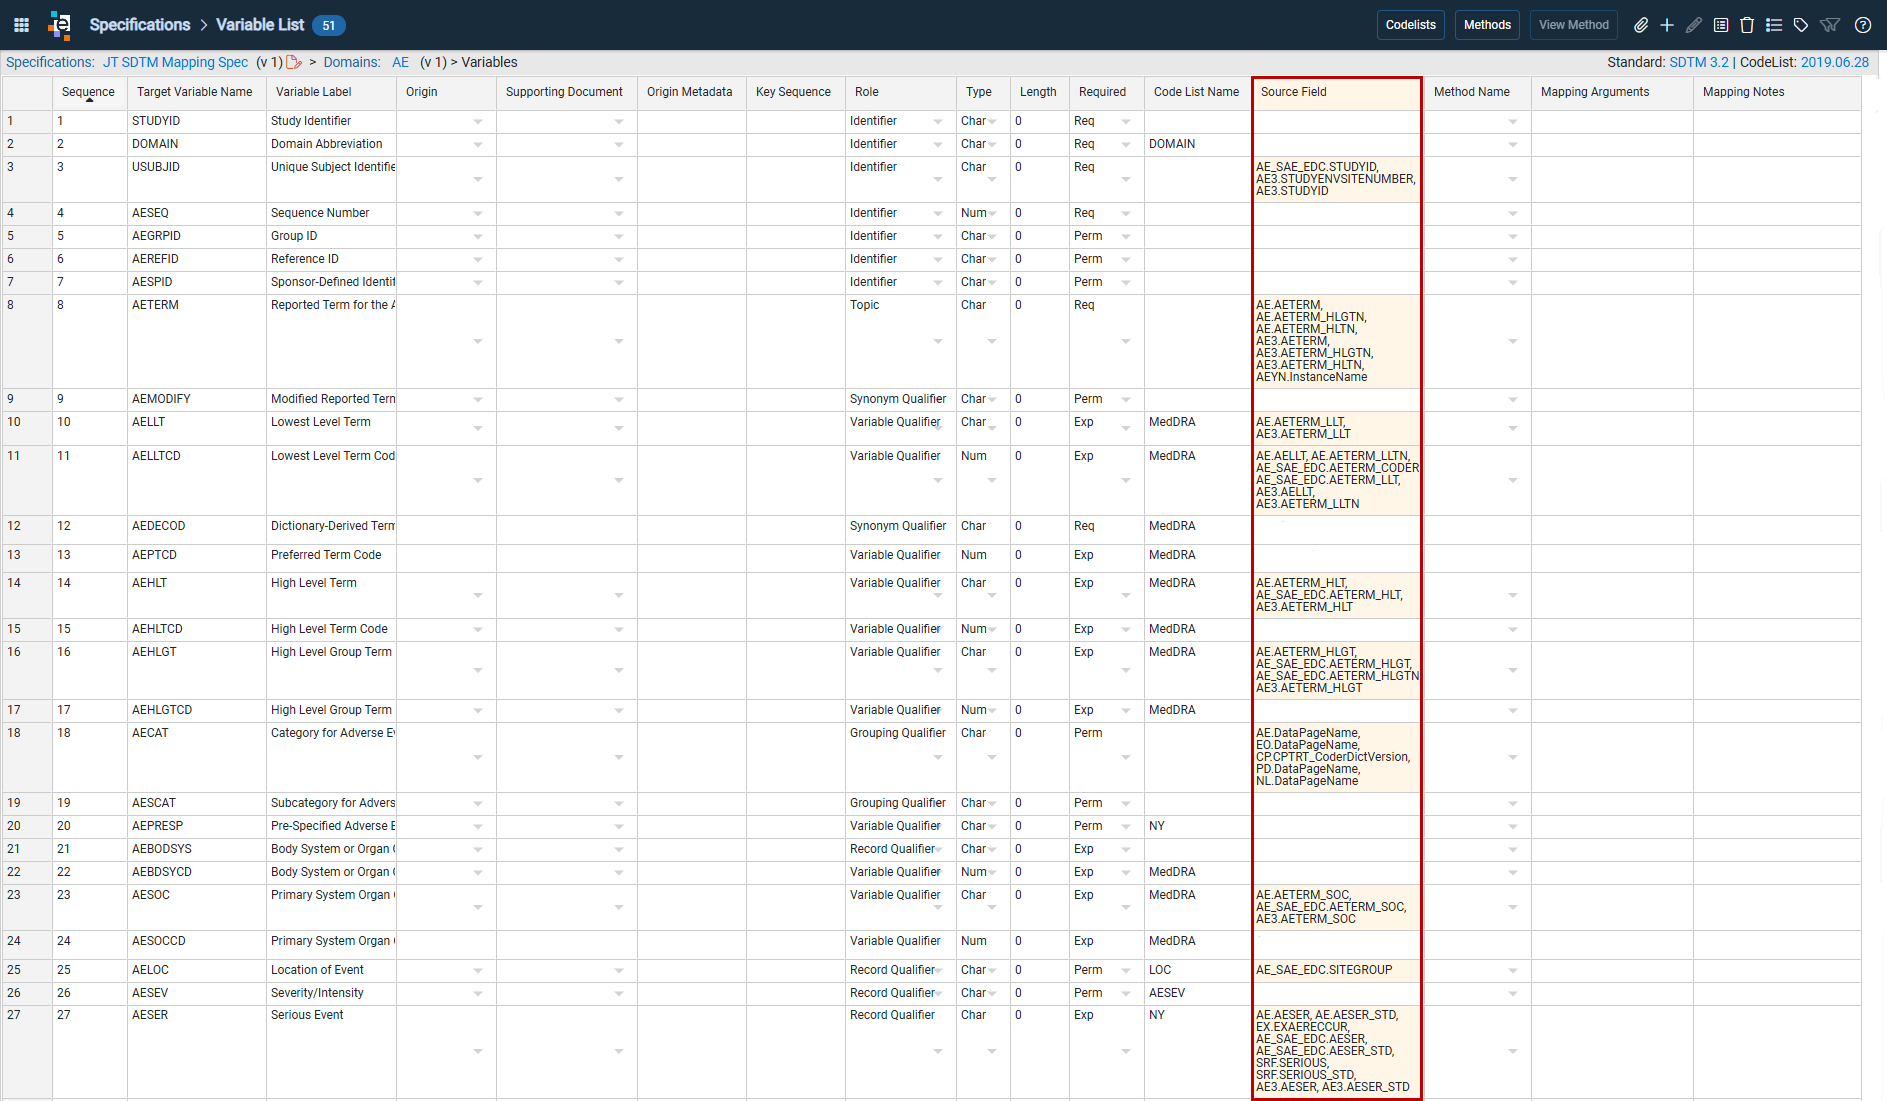1887x1101 pixels.
Task: Select the Code List Name column header
Action: tap(1196, 92)
